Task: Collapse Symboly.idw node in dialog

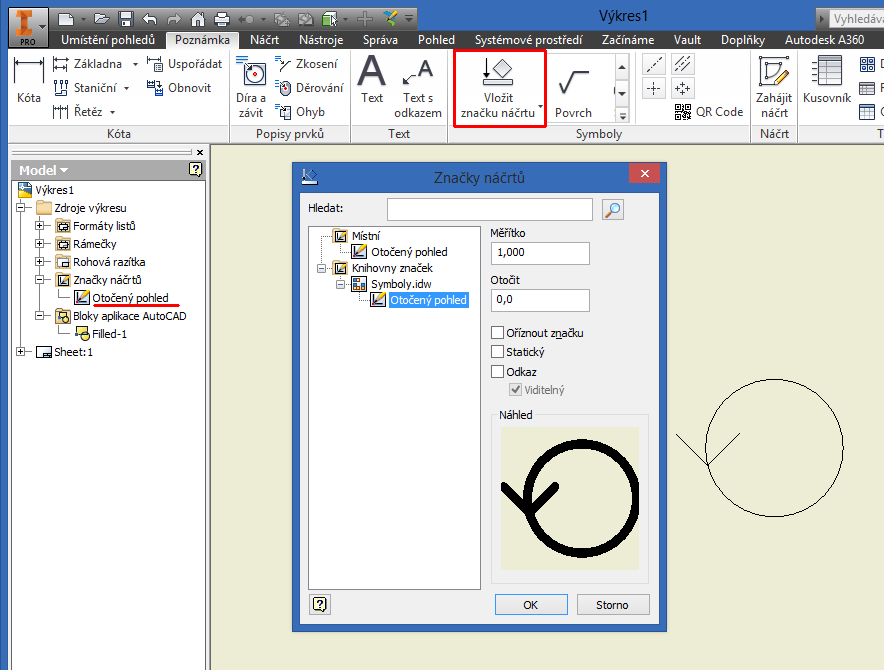Action: (341, 284)
